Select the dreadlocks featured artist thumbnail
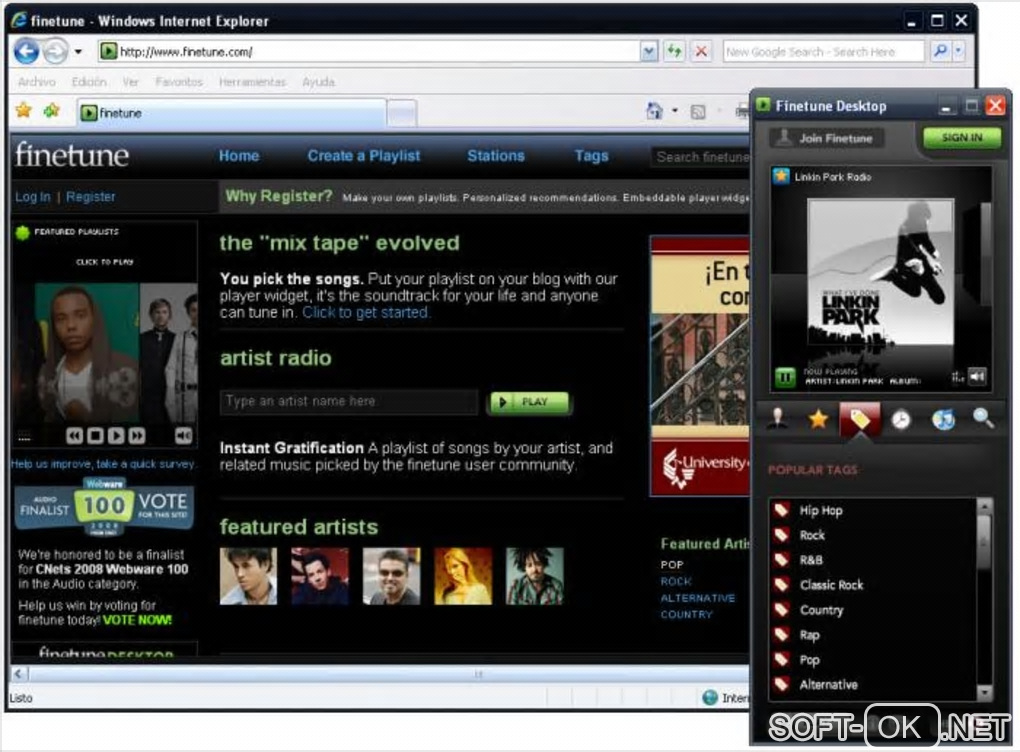Viewport: 1020px width, 752px height. click(534, 576)
